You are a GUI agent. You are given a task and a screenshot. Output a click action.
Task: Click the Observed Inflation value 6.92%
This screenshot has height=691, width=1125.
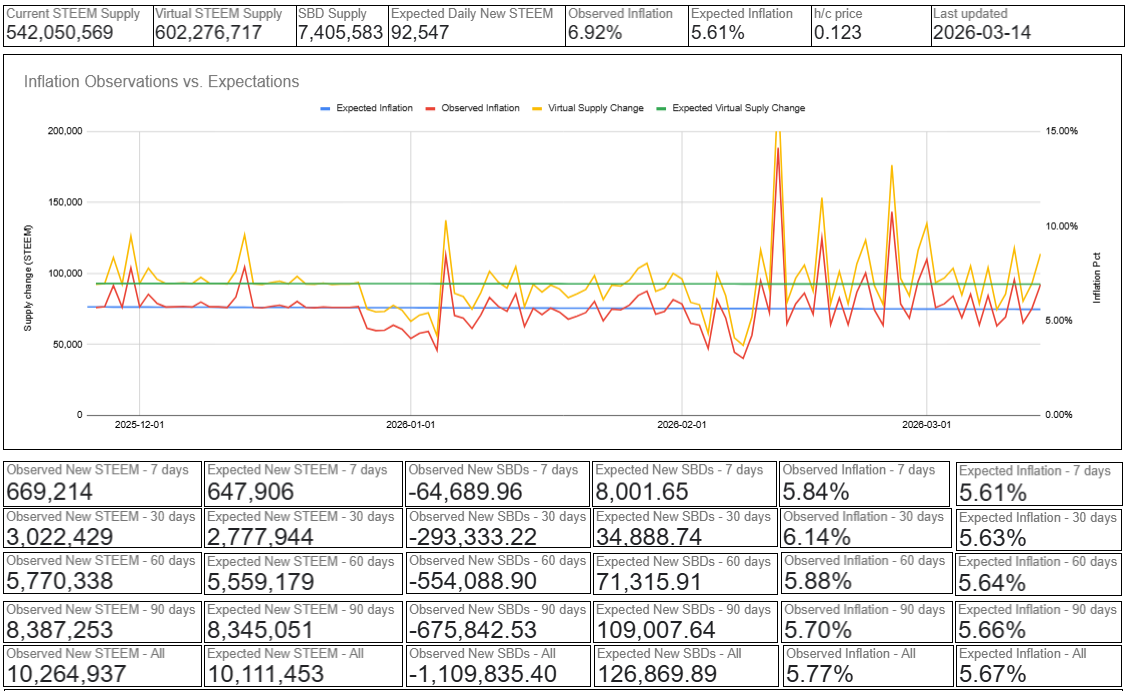pos(596,33)
